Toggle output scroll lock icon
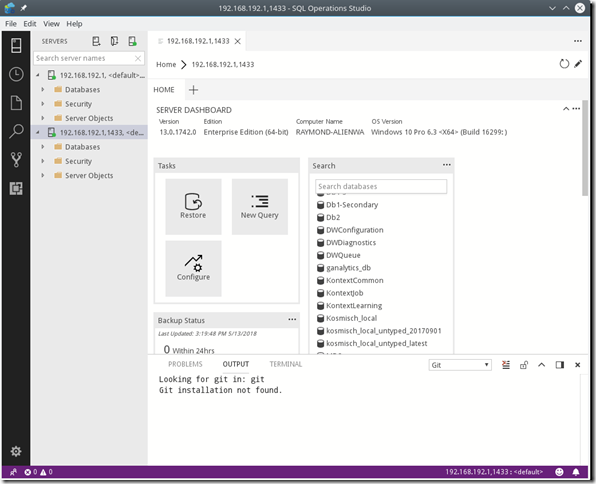This screenshot has width=596, height=484. coord(524,365)
